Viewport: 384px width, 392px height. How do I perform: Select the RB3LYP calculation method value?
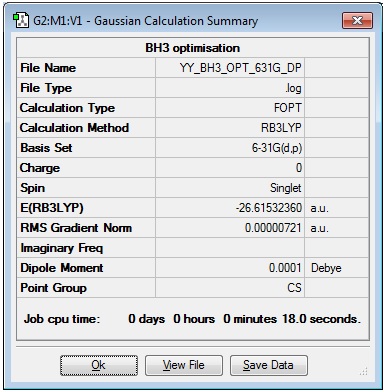(281, 128)
